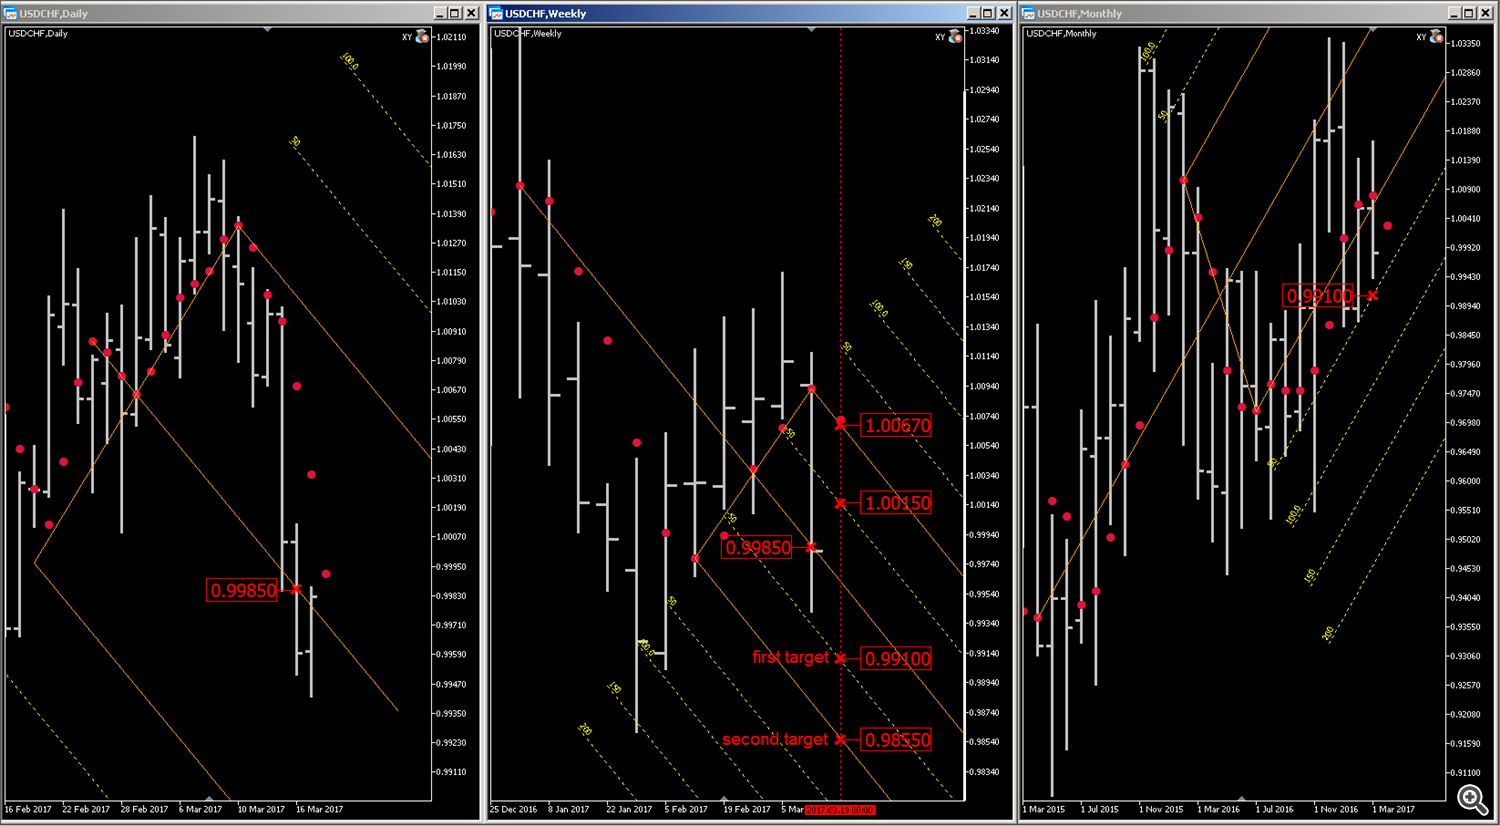The height and width of the screenshot is (826, 1500).
Task: Click the XY label in Monthly chart
Action: click(1421, 37)
